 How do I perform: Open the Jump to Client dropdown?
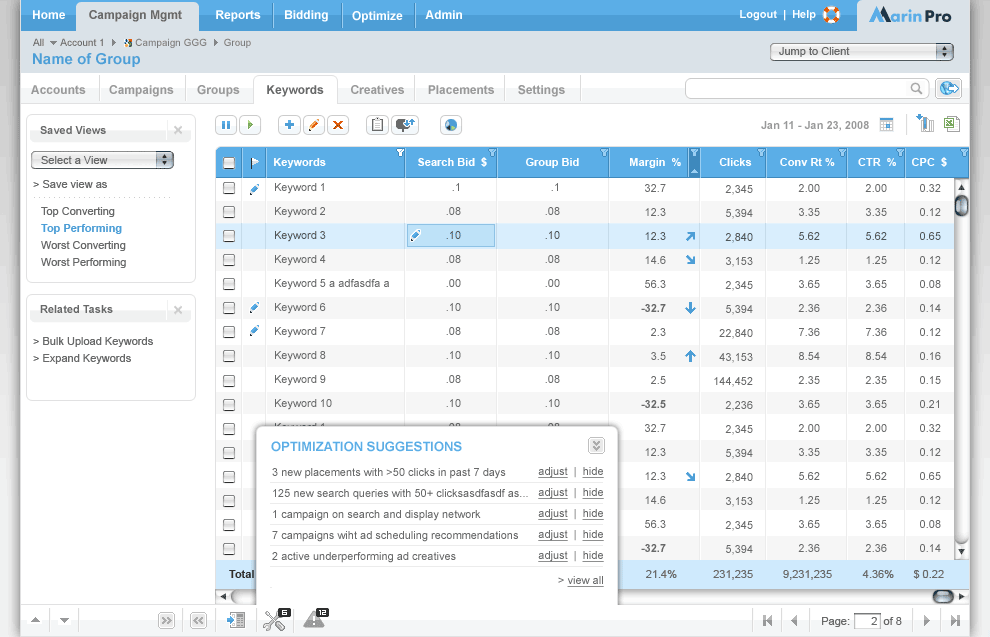861,51
